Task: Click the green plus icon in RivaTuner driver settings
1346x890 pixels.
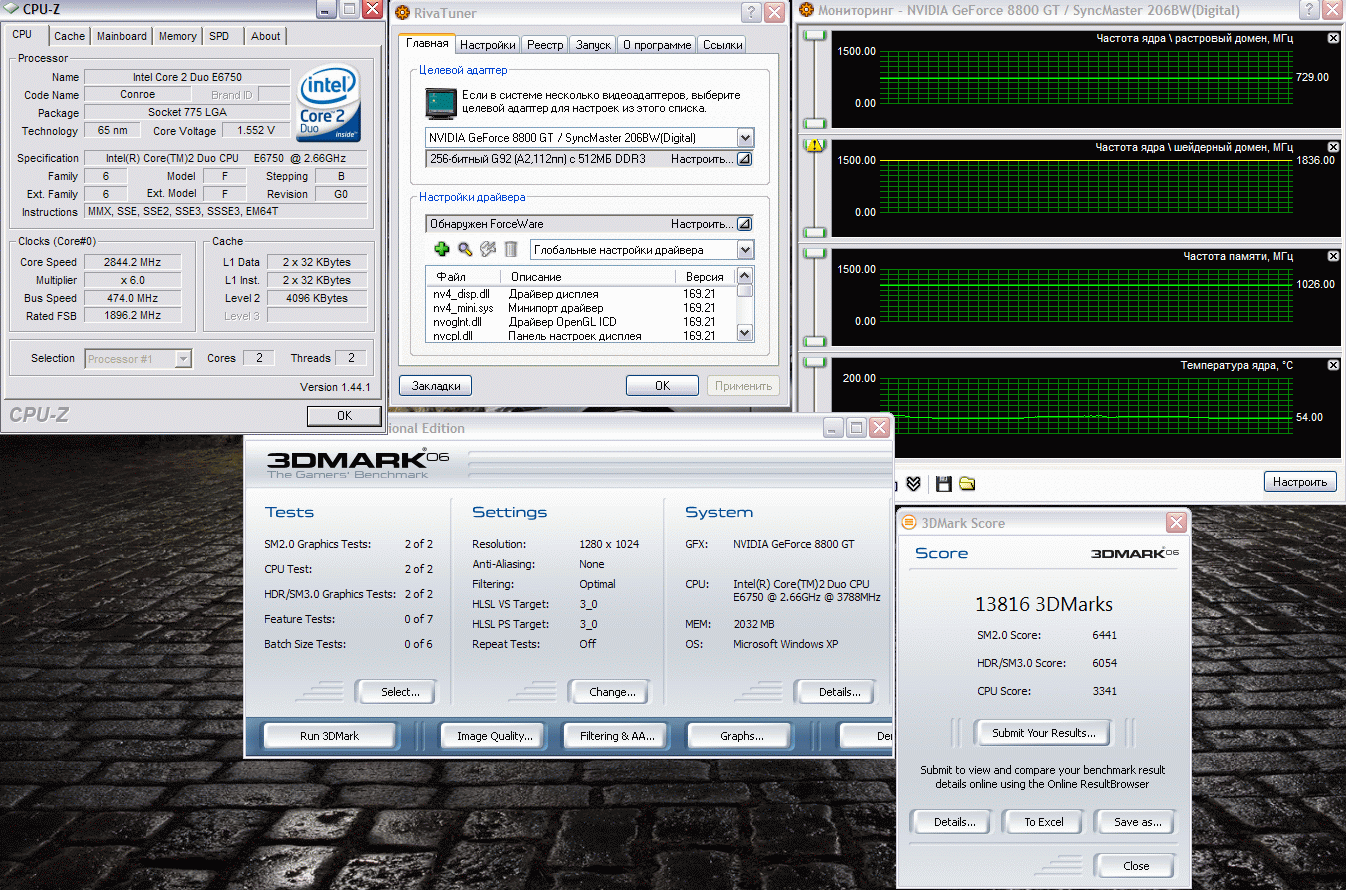Action: (x=441, y=249)
